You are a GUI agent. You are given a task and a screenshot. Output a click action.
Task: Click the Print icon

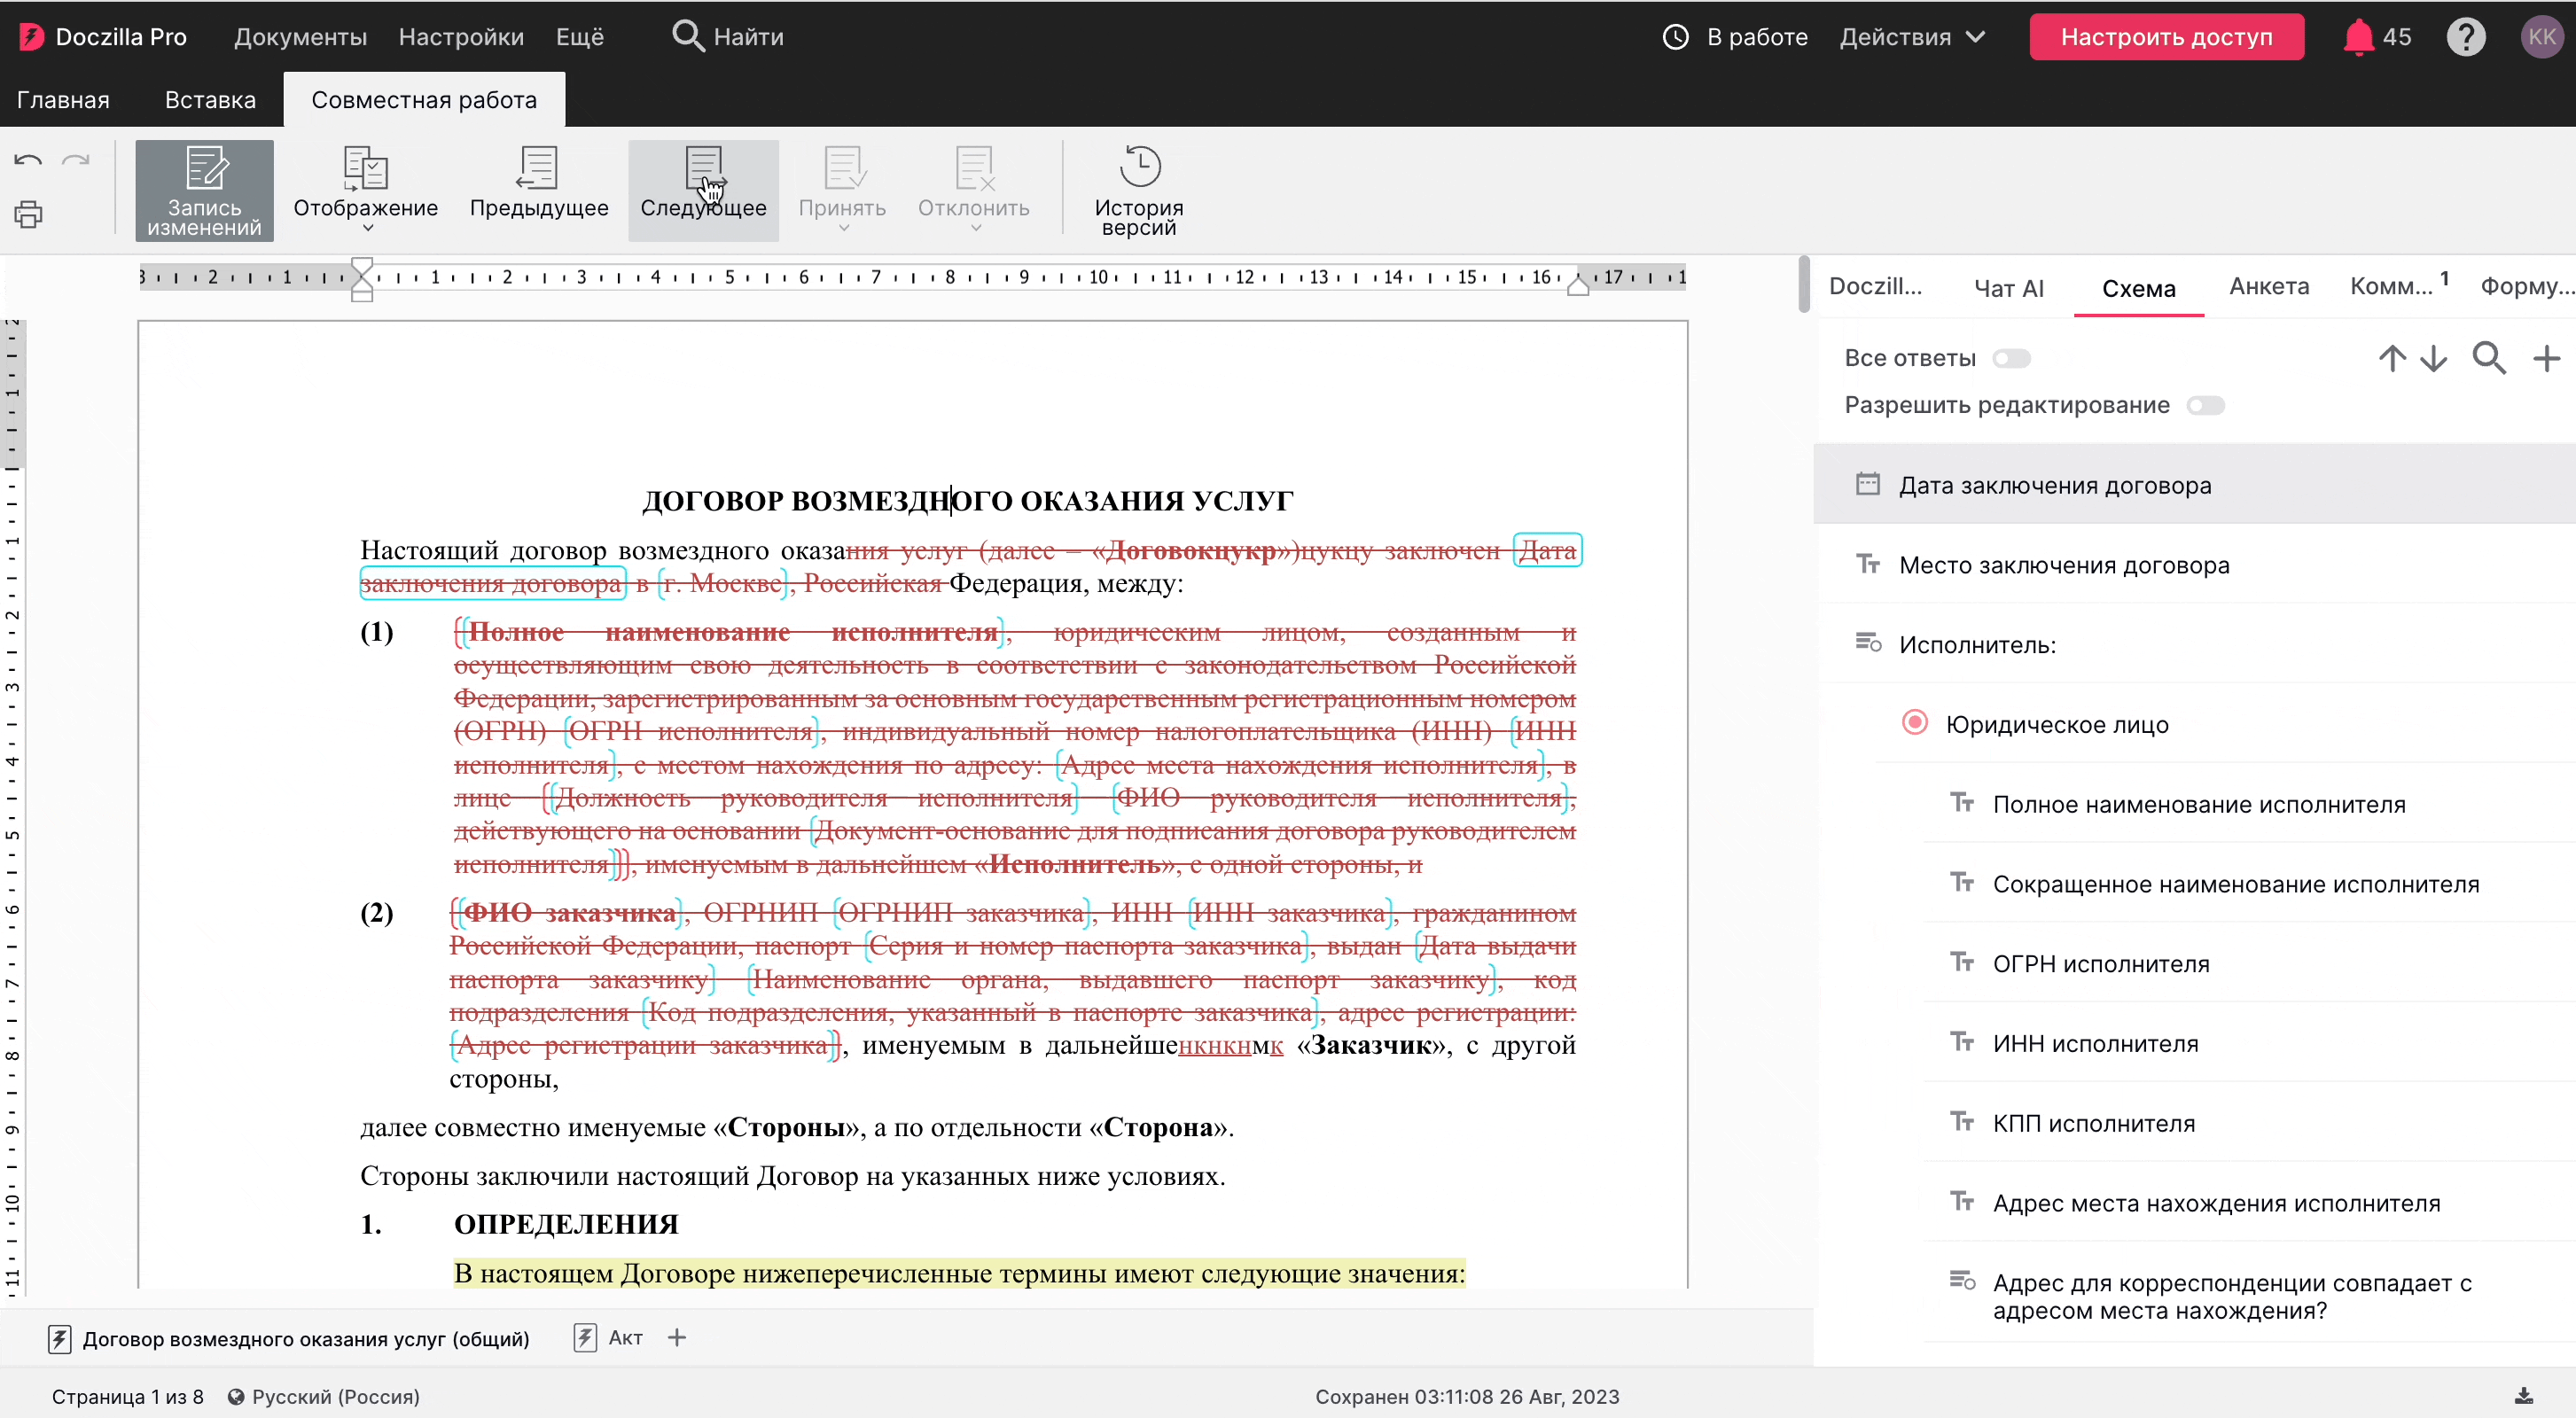coord(28,214)
